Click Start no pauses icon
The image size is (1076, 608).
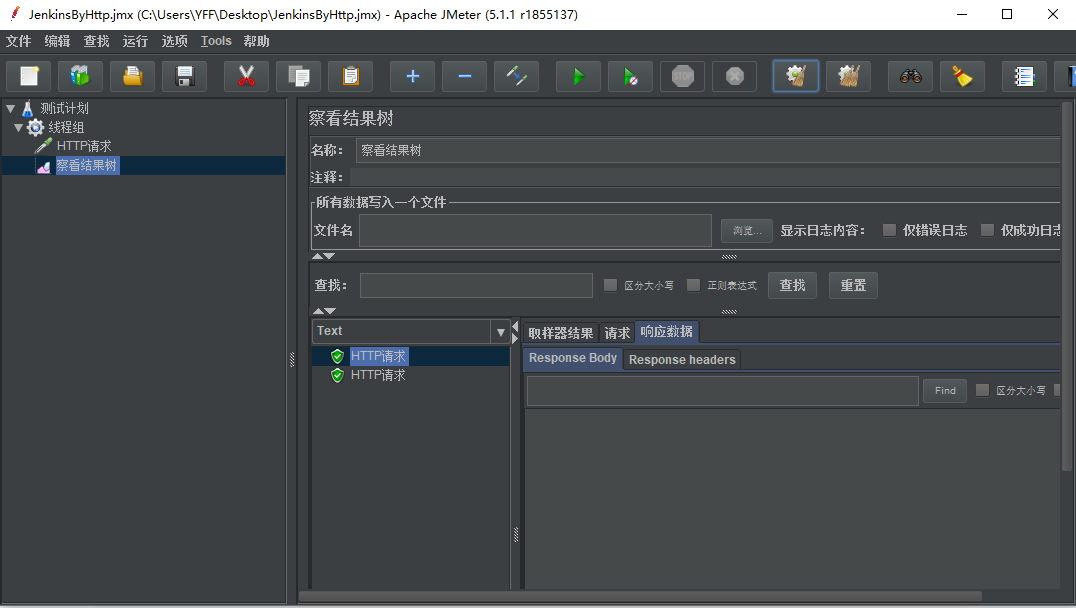(x=631, y=76)
